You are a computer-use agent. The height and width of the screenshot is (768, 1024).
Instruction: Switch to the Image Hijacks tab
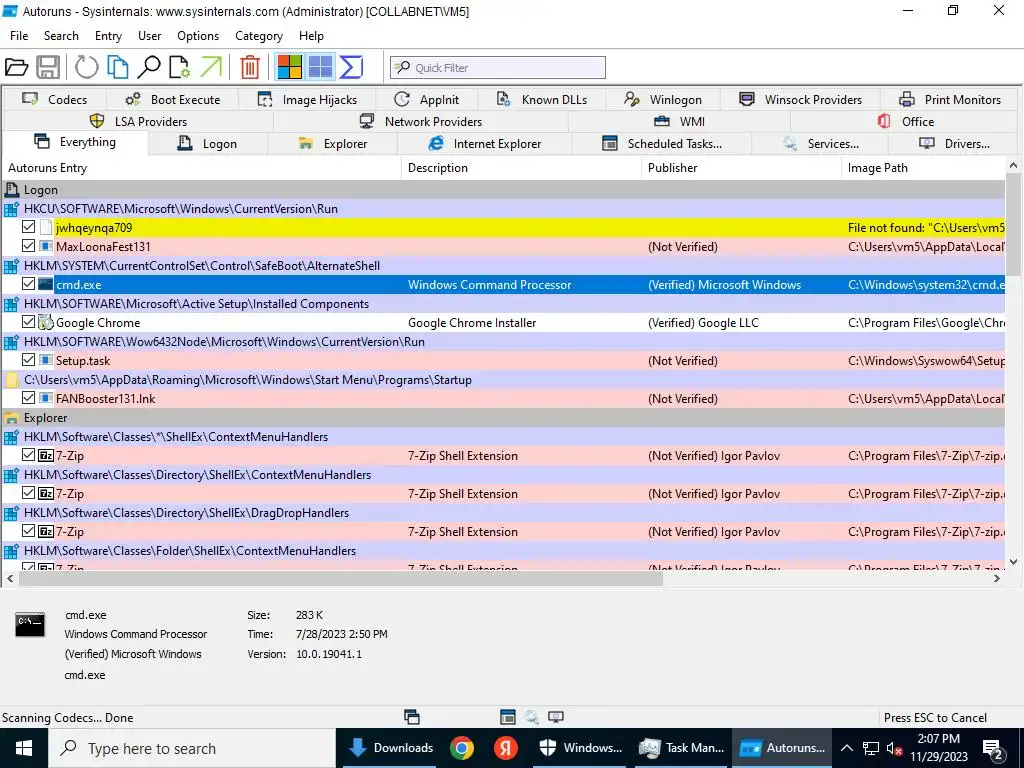(307, 99)
